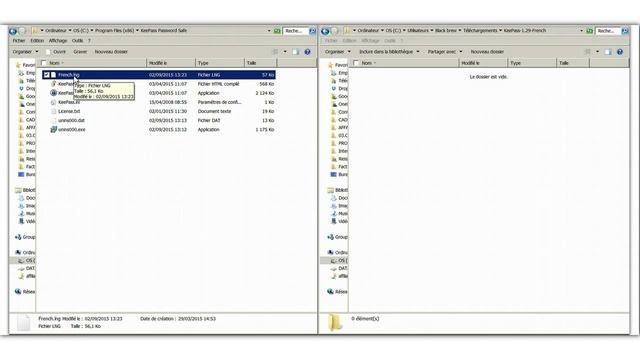Refresh the KeePass Password Safe folder view
The image size is (640, 360).
(x=277, y=31)
